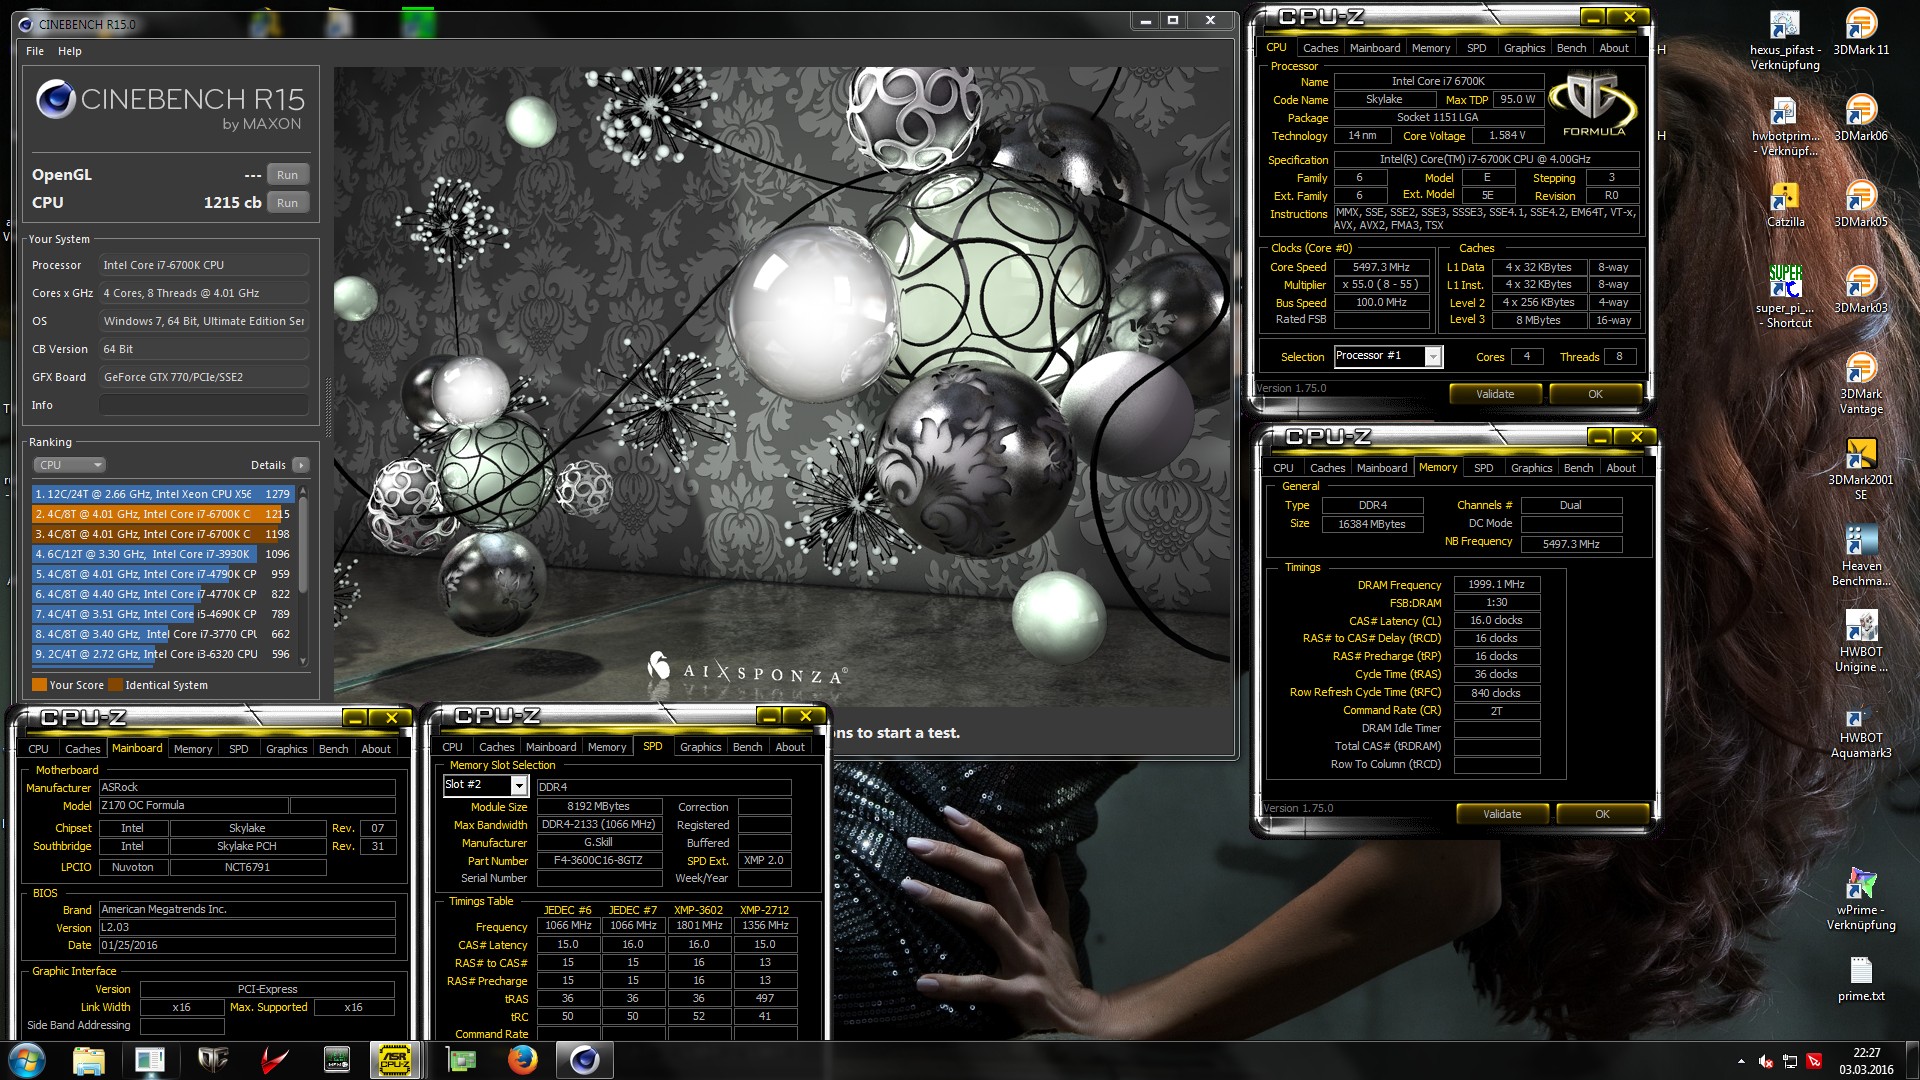Run the OpenGL benchmark
Image resolution: width=1920 pixels, height=1080 pixels.
coord(287,175)
